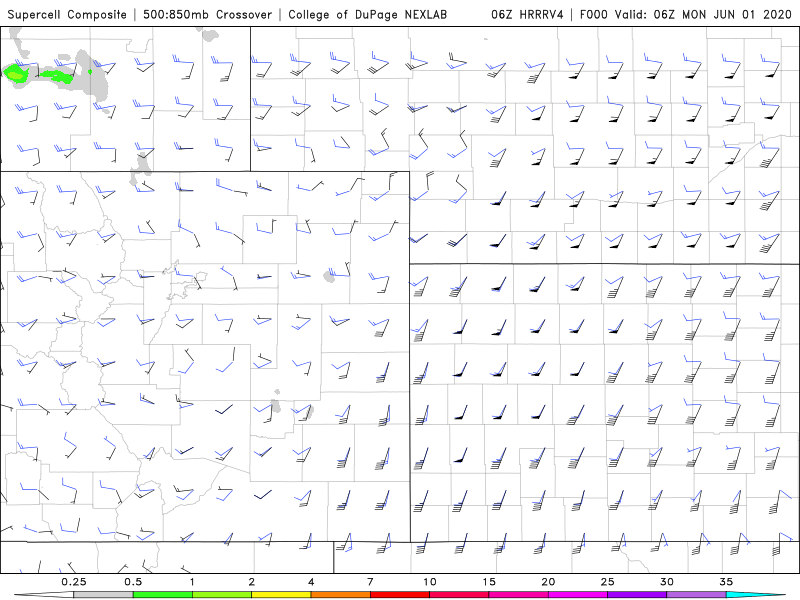This screenshot has height=600, width=800.
Task: Select the red 7–10 legend swatch
Action: tap(400, 595)
